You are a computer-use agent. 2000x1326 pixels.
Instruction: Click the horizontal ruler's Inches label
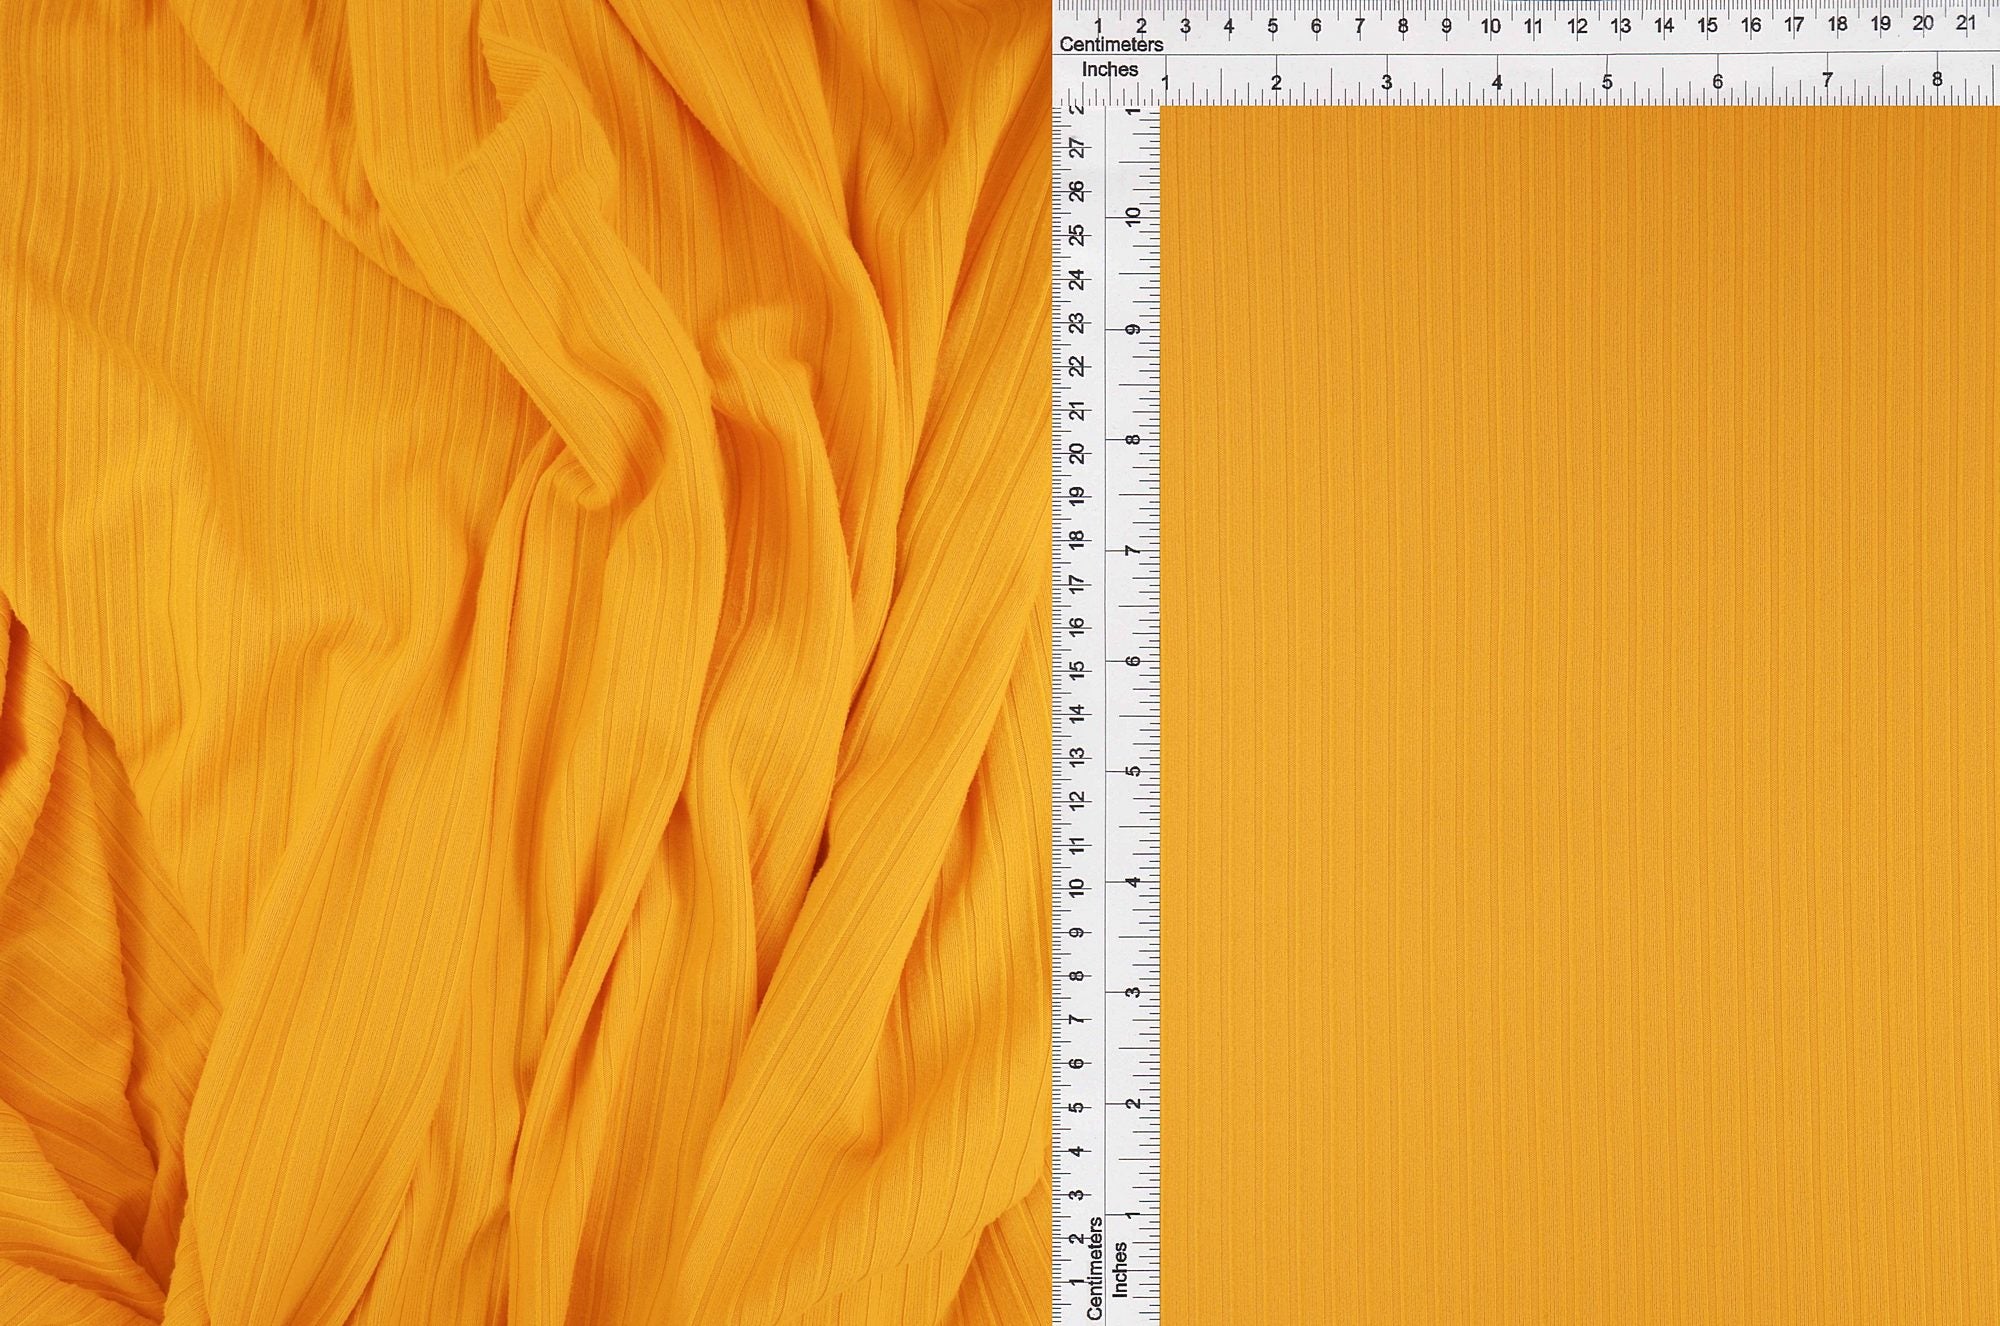pyautogui.click(x=1110, y=70)
